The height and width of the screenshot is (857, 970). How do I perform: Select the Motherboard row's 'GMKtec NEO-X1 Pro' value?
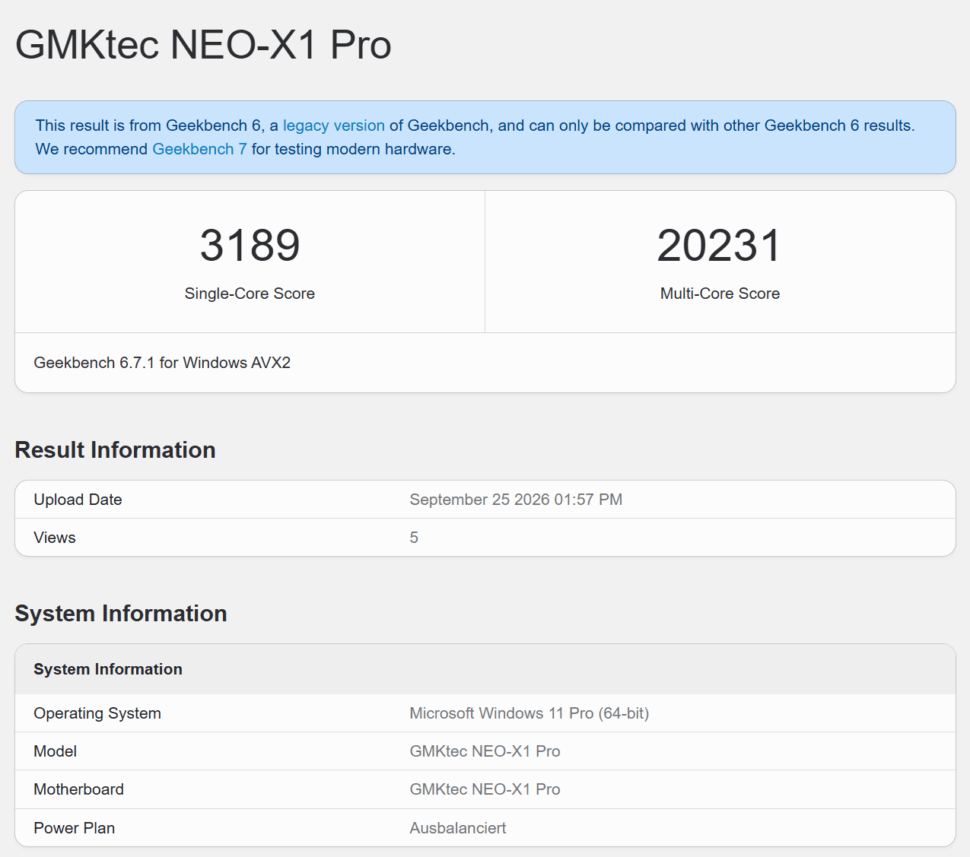click(x=485, y=789)
